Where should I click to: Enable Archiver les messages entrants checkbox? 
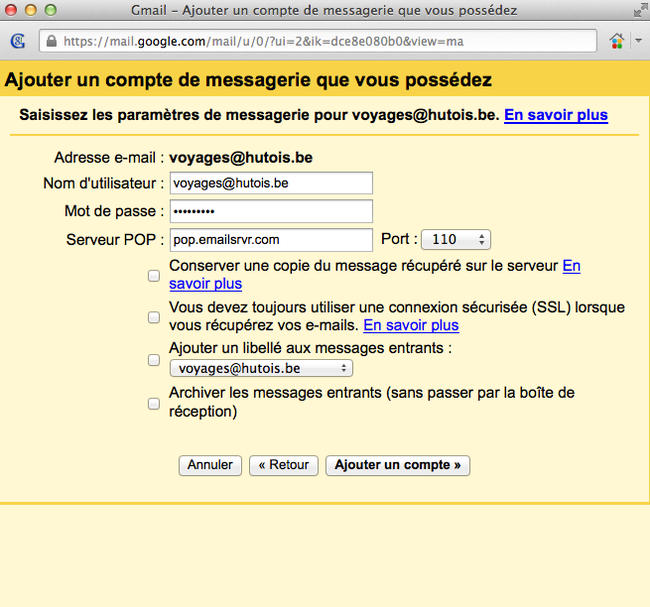(x=154, y=403)
